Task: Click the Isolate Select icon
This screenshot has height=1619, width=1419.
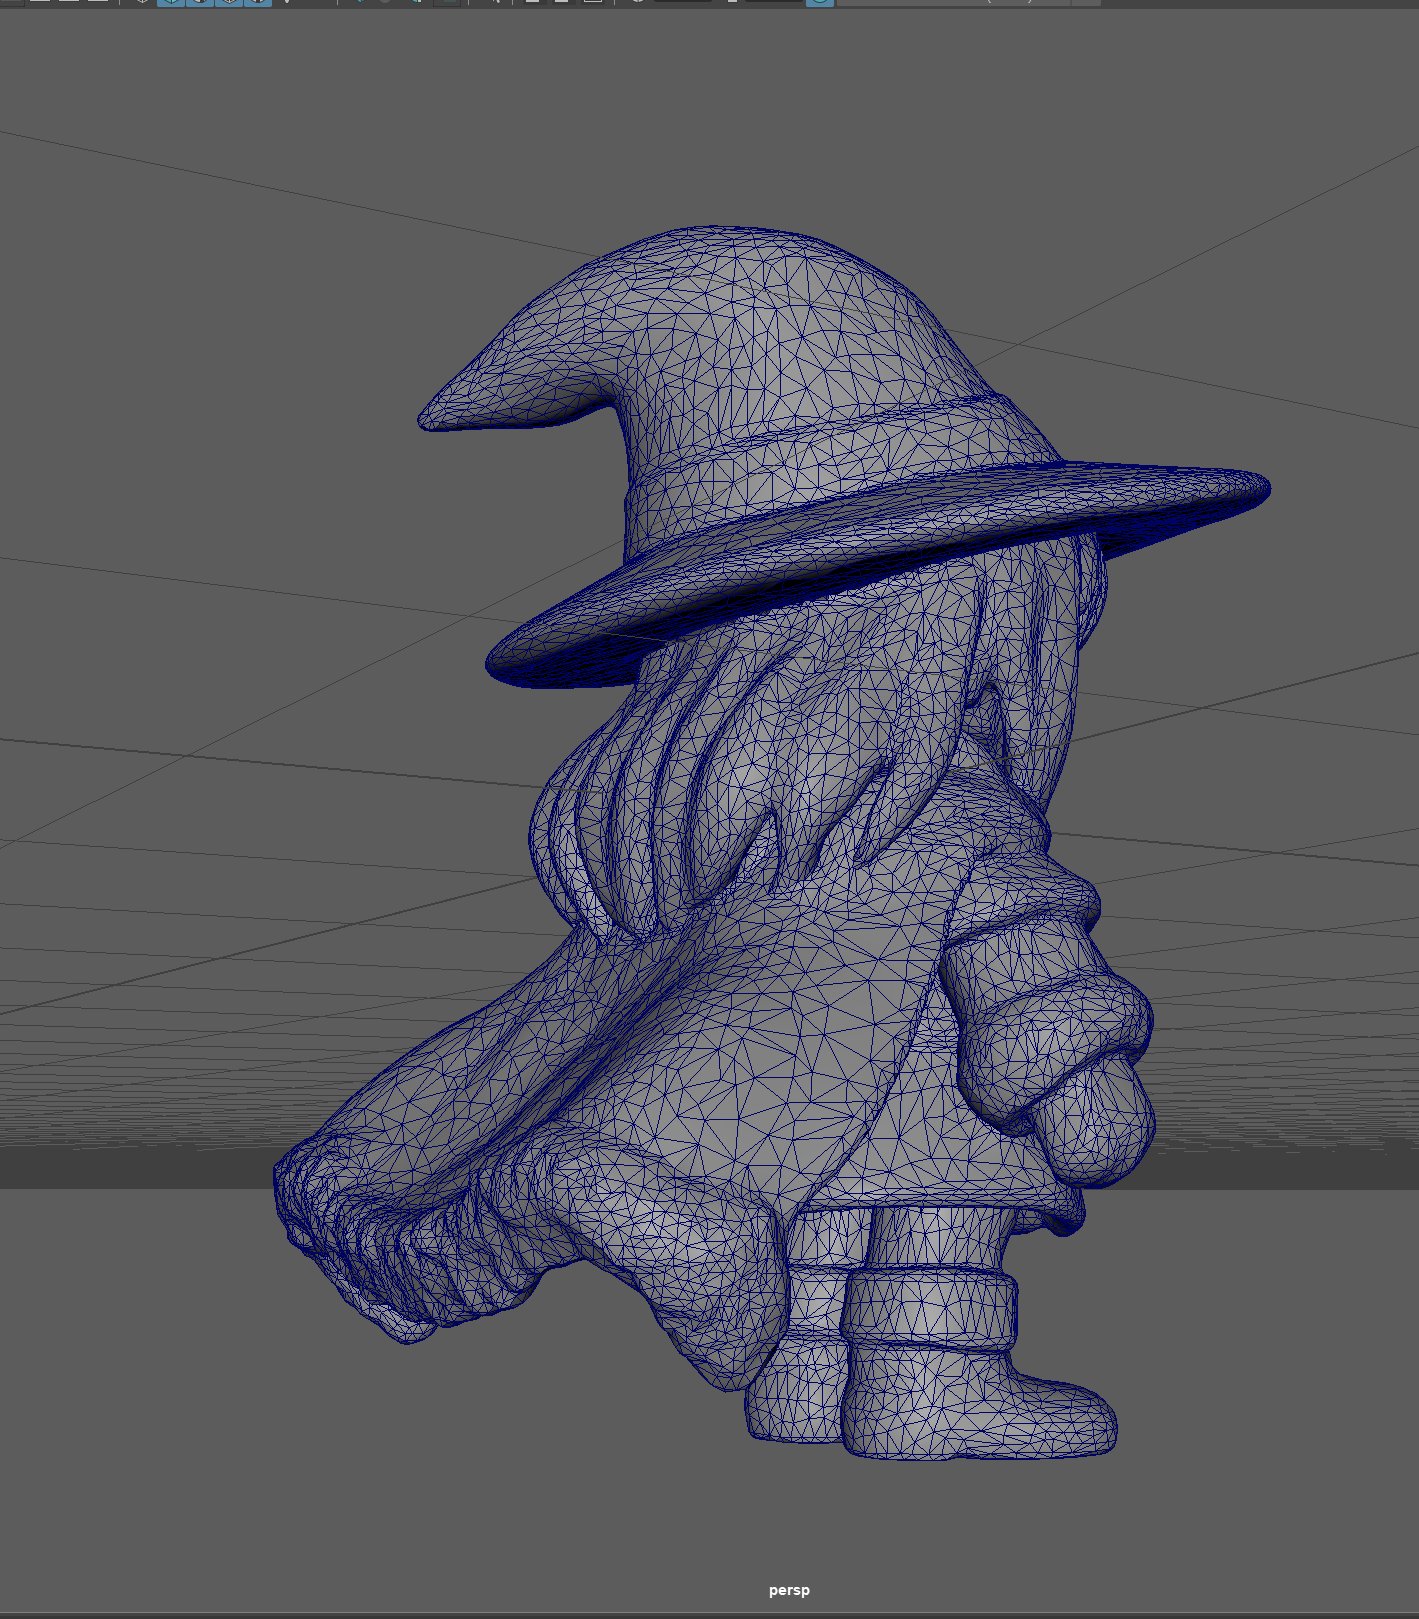Action: click(494, 2)
